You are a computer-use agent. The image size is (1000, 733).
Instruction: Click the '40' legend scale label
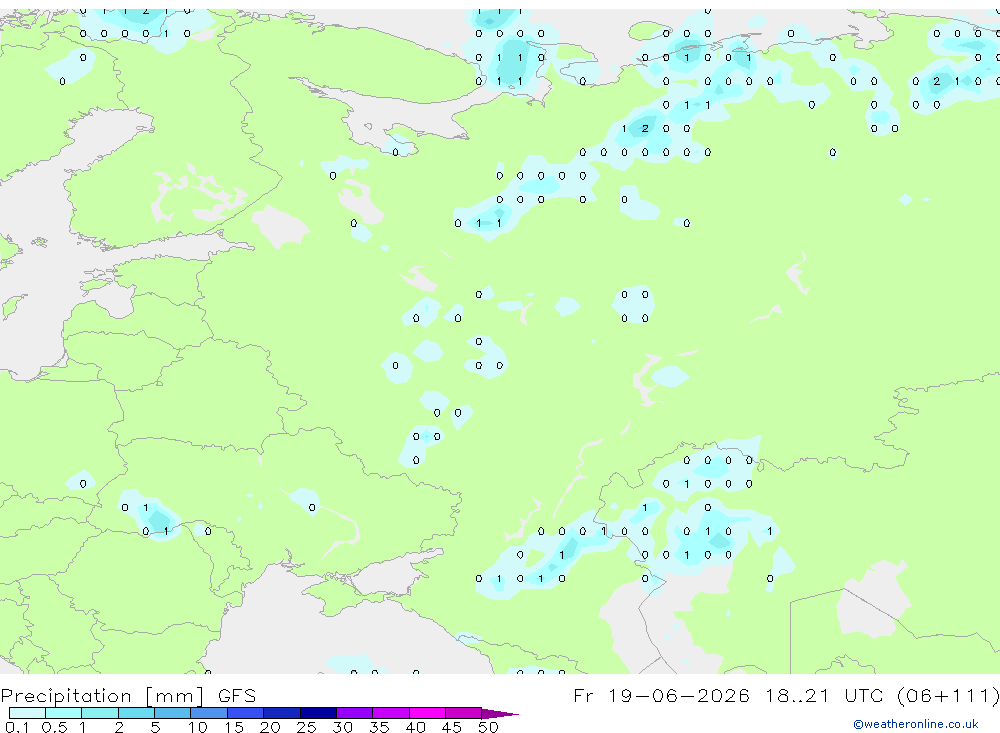coord(415,727)
